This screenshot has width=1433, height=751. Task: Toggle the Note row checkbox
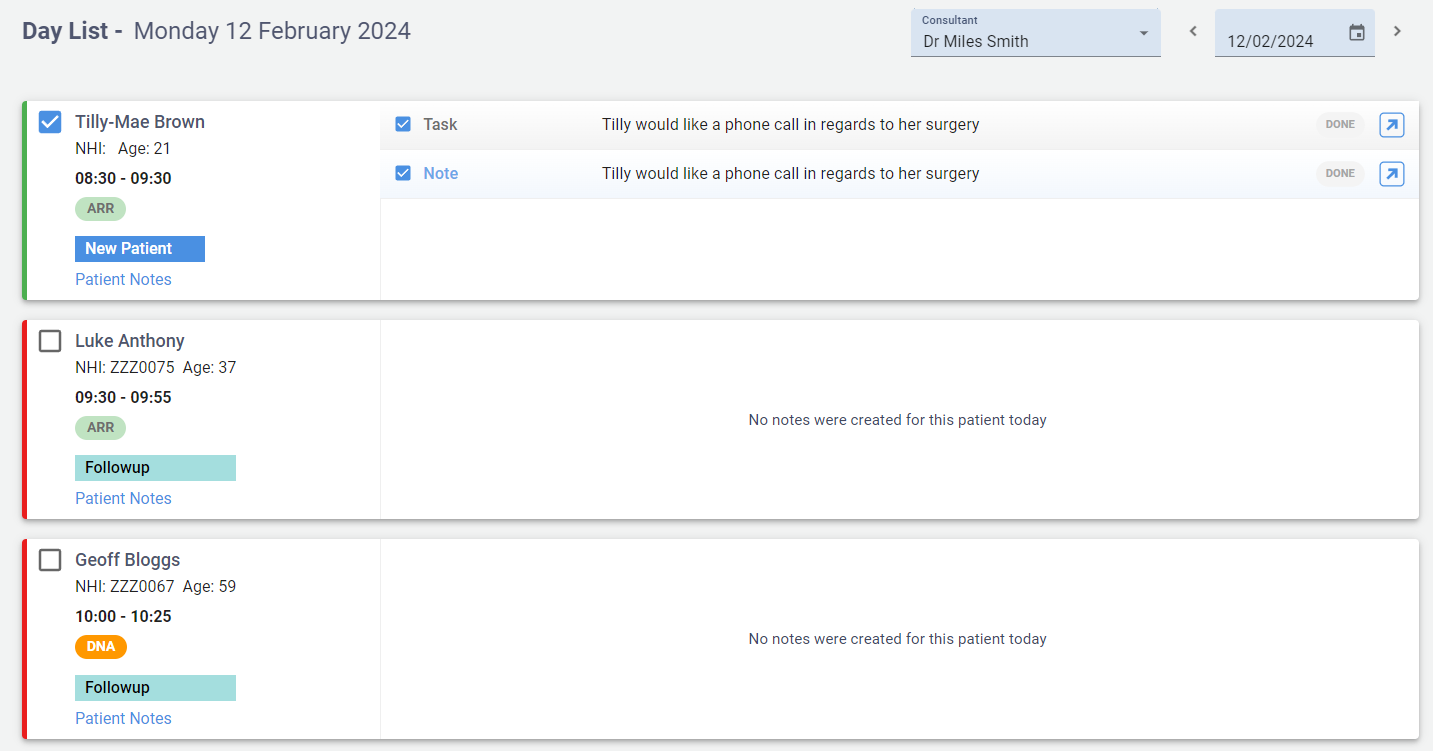click(403, 174)
